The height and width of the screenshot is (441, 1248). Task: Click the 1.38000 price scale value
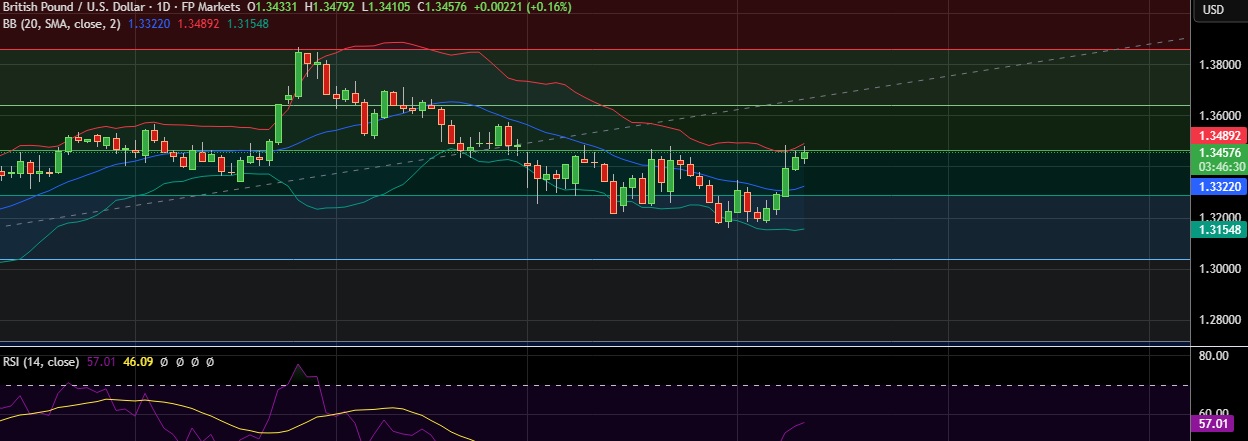(x=1219, y=65)
